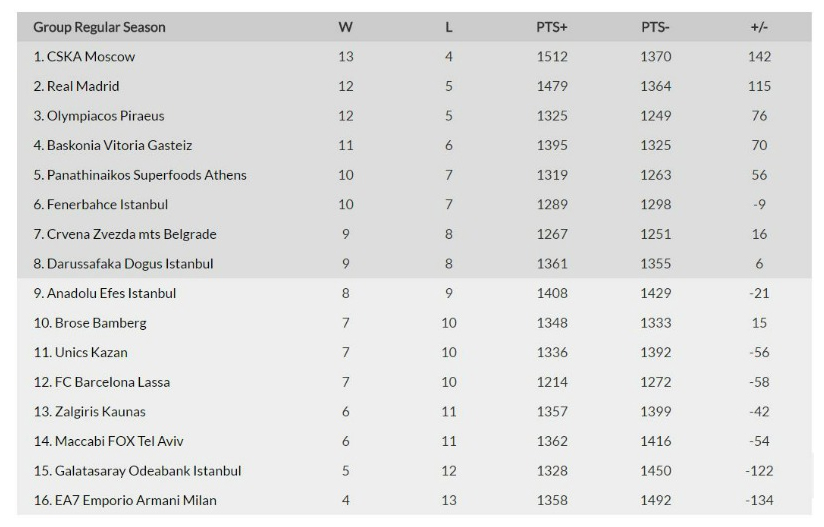Sort standings by PTS+ column header

551,27
